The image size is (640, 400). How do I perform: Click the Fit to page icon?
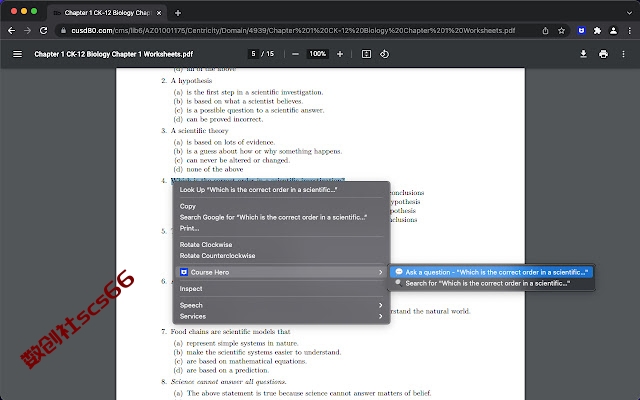pos(367,54)
